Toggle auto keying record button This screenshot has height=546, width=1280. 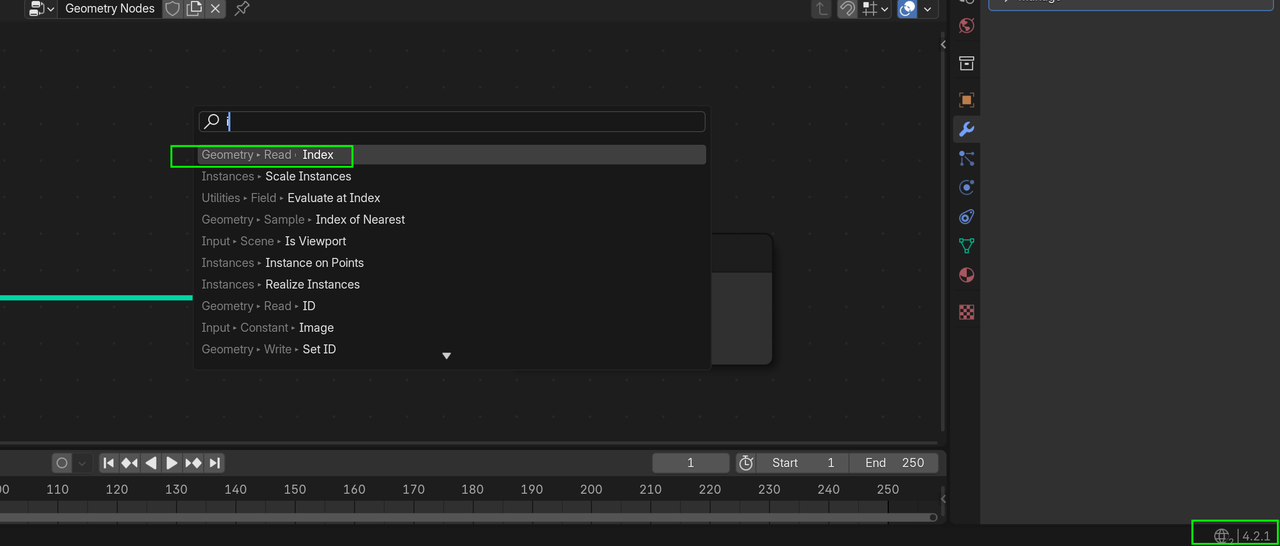point(62,463)
